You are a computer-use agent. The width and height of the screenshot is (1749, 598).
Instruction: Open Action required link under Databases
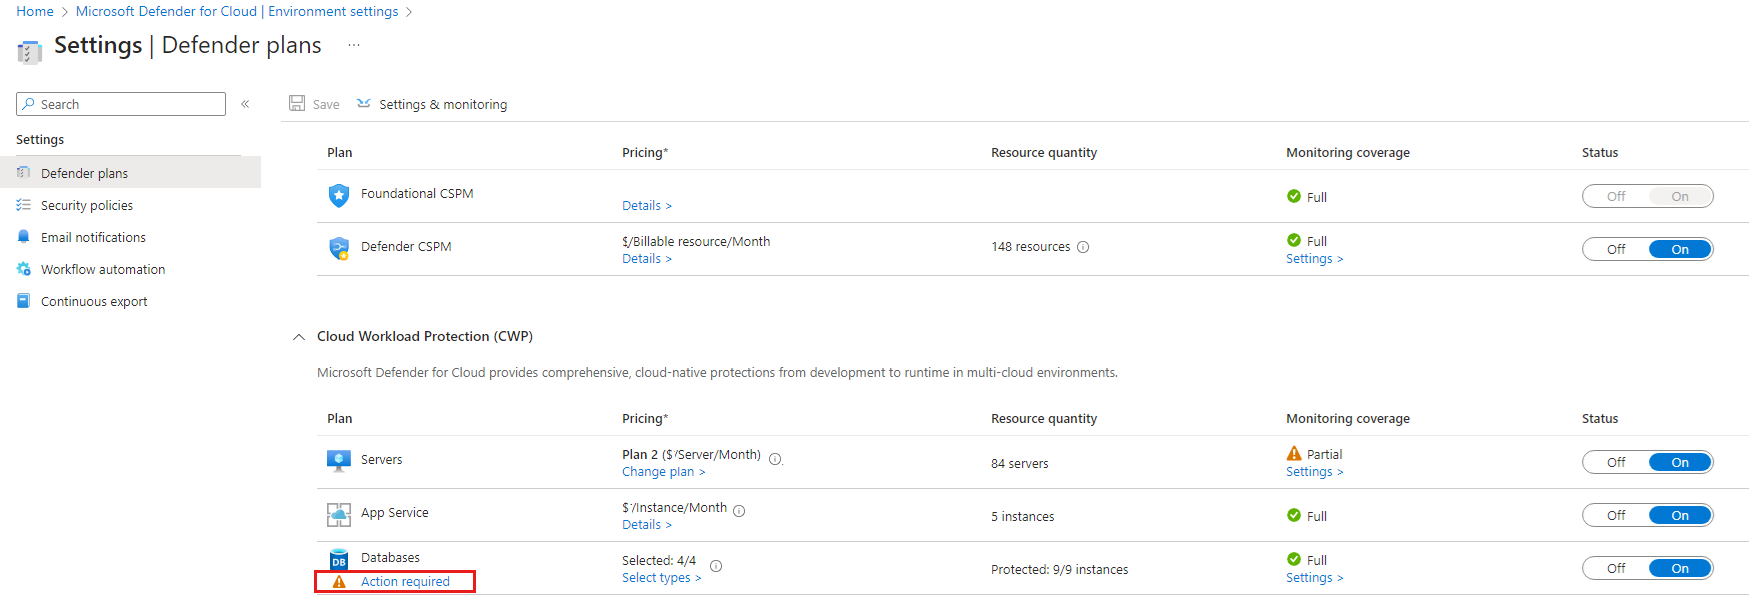[x=405, y=581]
